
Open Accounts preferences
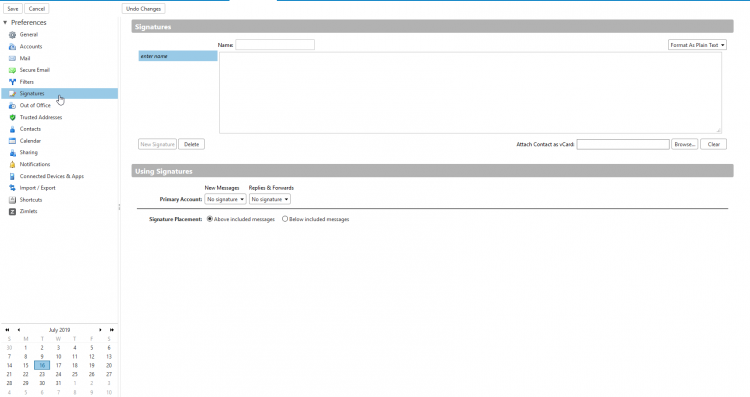pos(31,46)
